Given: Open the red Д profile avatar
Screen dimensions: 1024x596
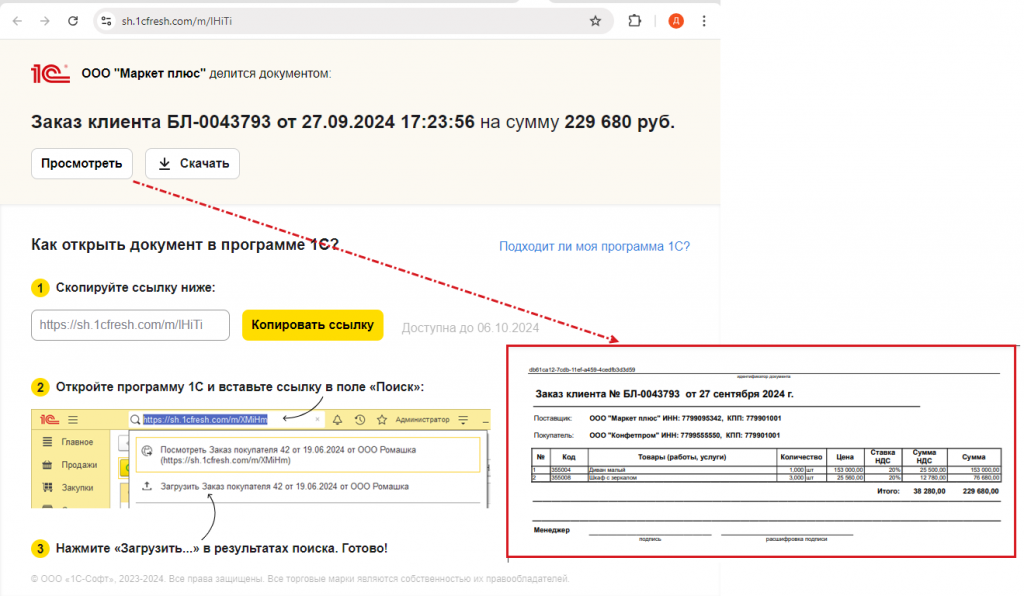Looking at the screenshot, I should point(676,21).
